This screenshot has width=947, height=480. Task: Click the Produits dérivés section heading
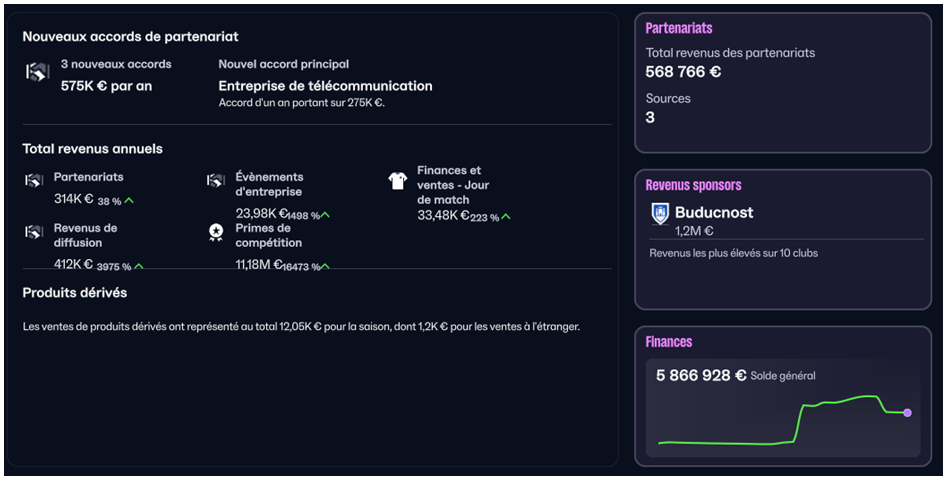tap(75, 293)
